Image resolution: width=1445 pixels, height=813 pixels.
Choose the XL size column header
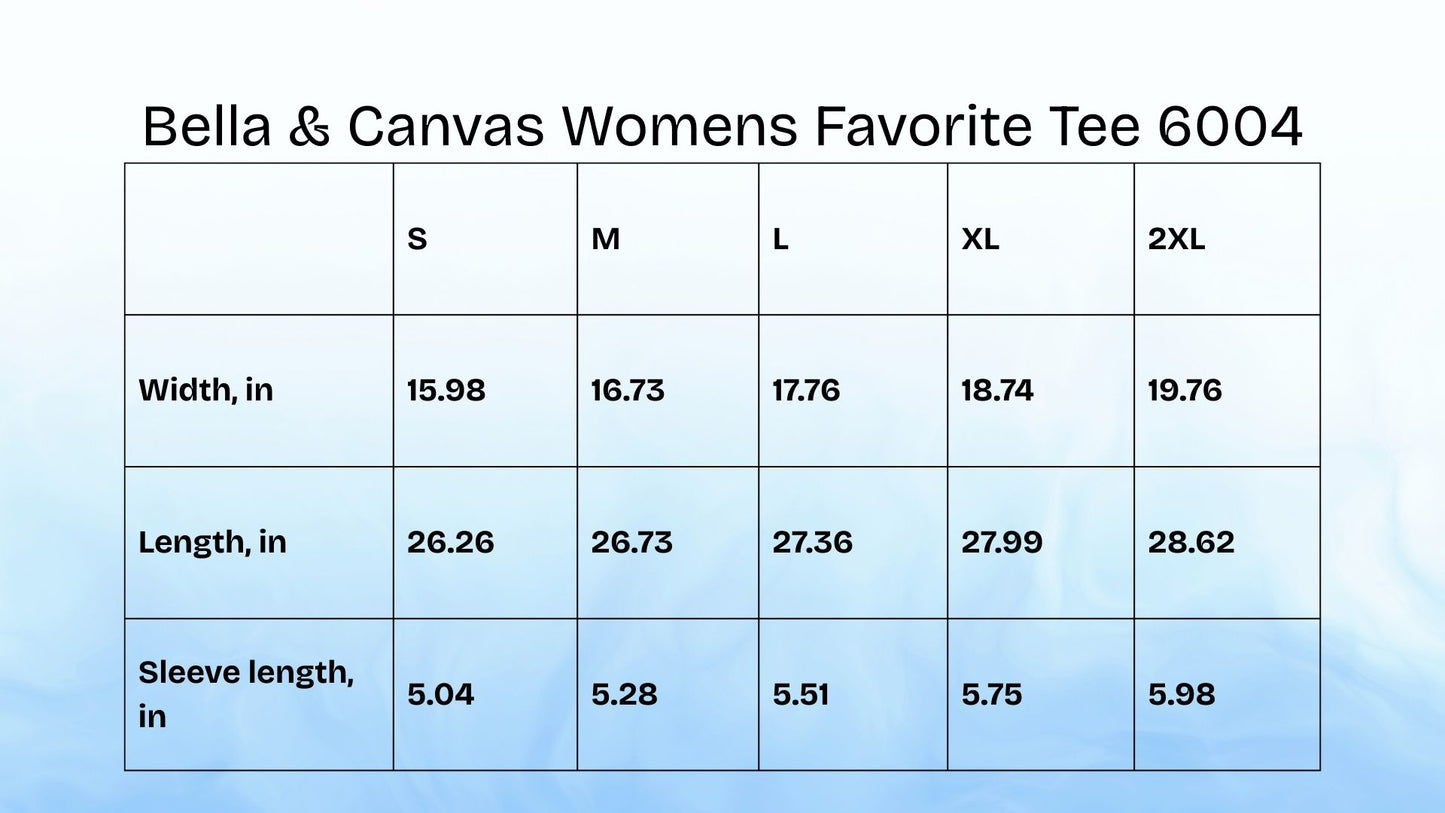[980, 240]
